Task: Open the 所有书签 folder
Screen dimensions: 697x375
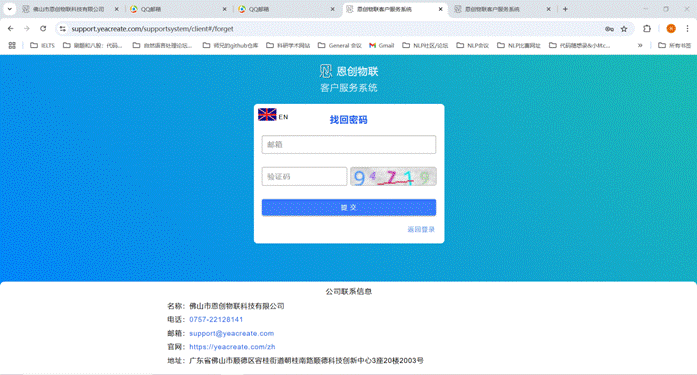Action: coord(674,45)
